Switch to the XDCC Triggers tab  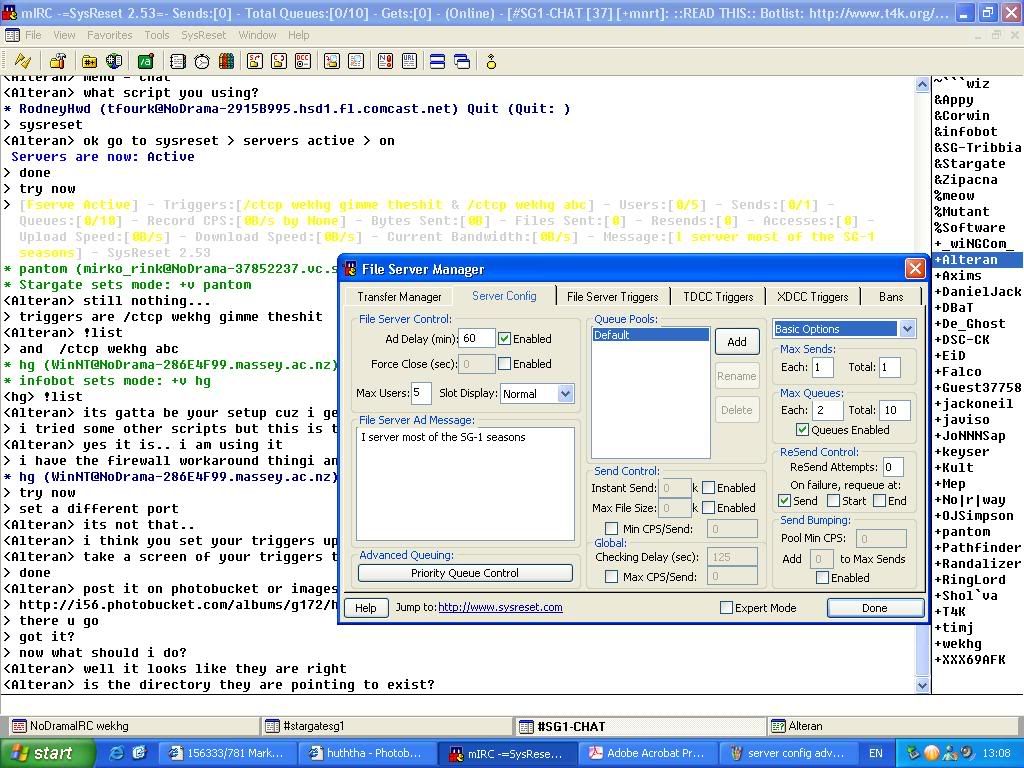(812, 297)
